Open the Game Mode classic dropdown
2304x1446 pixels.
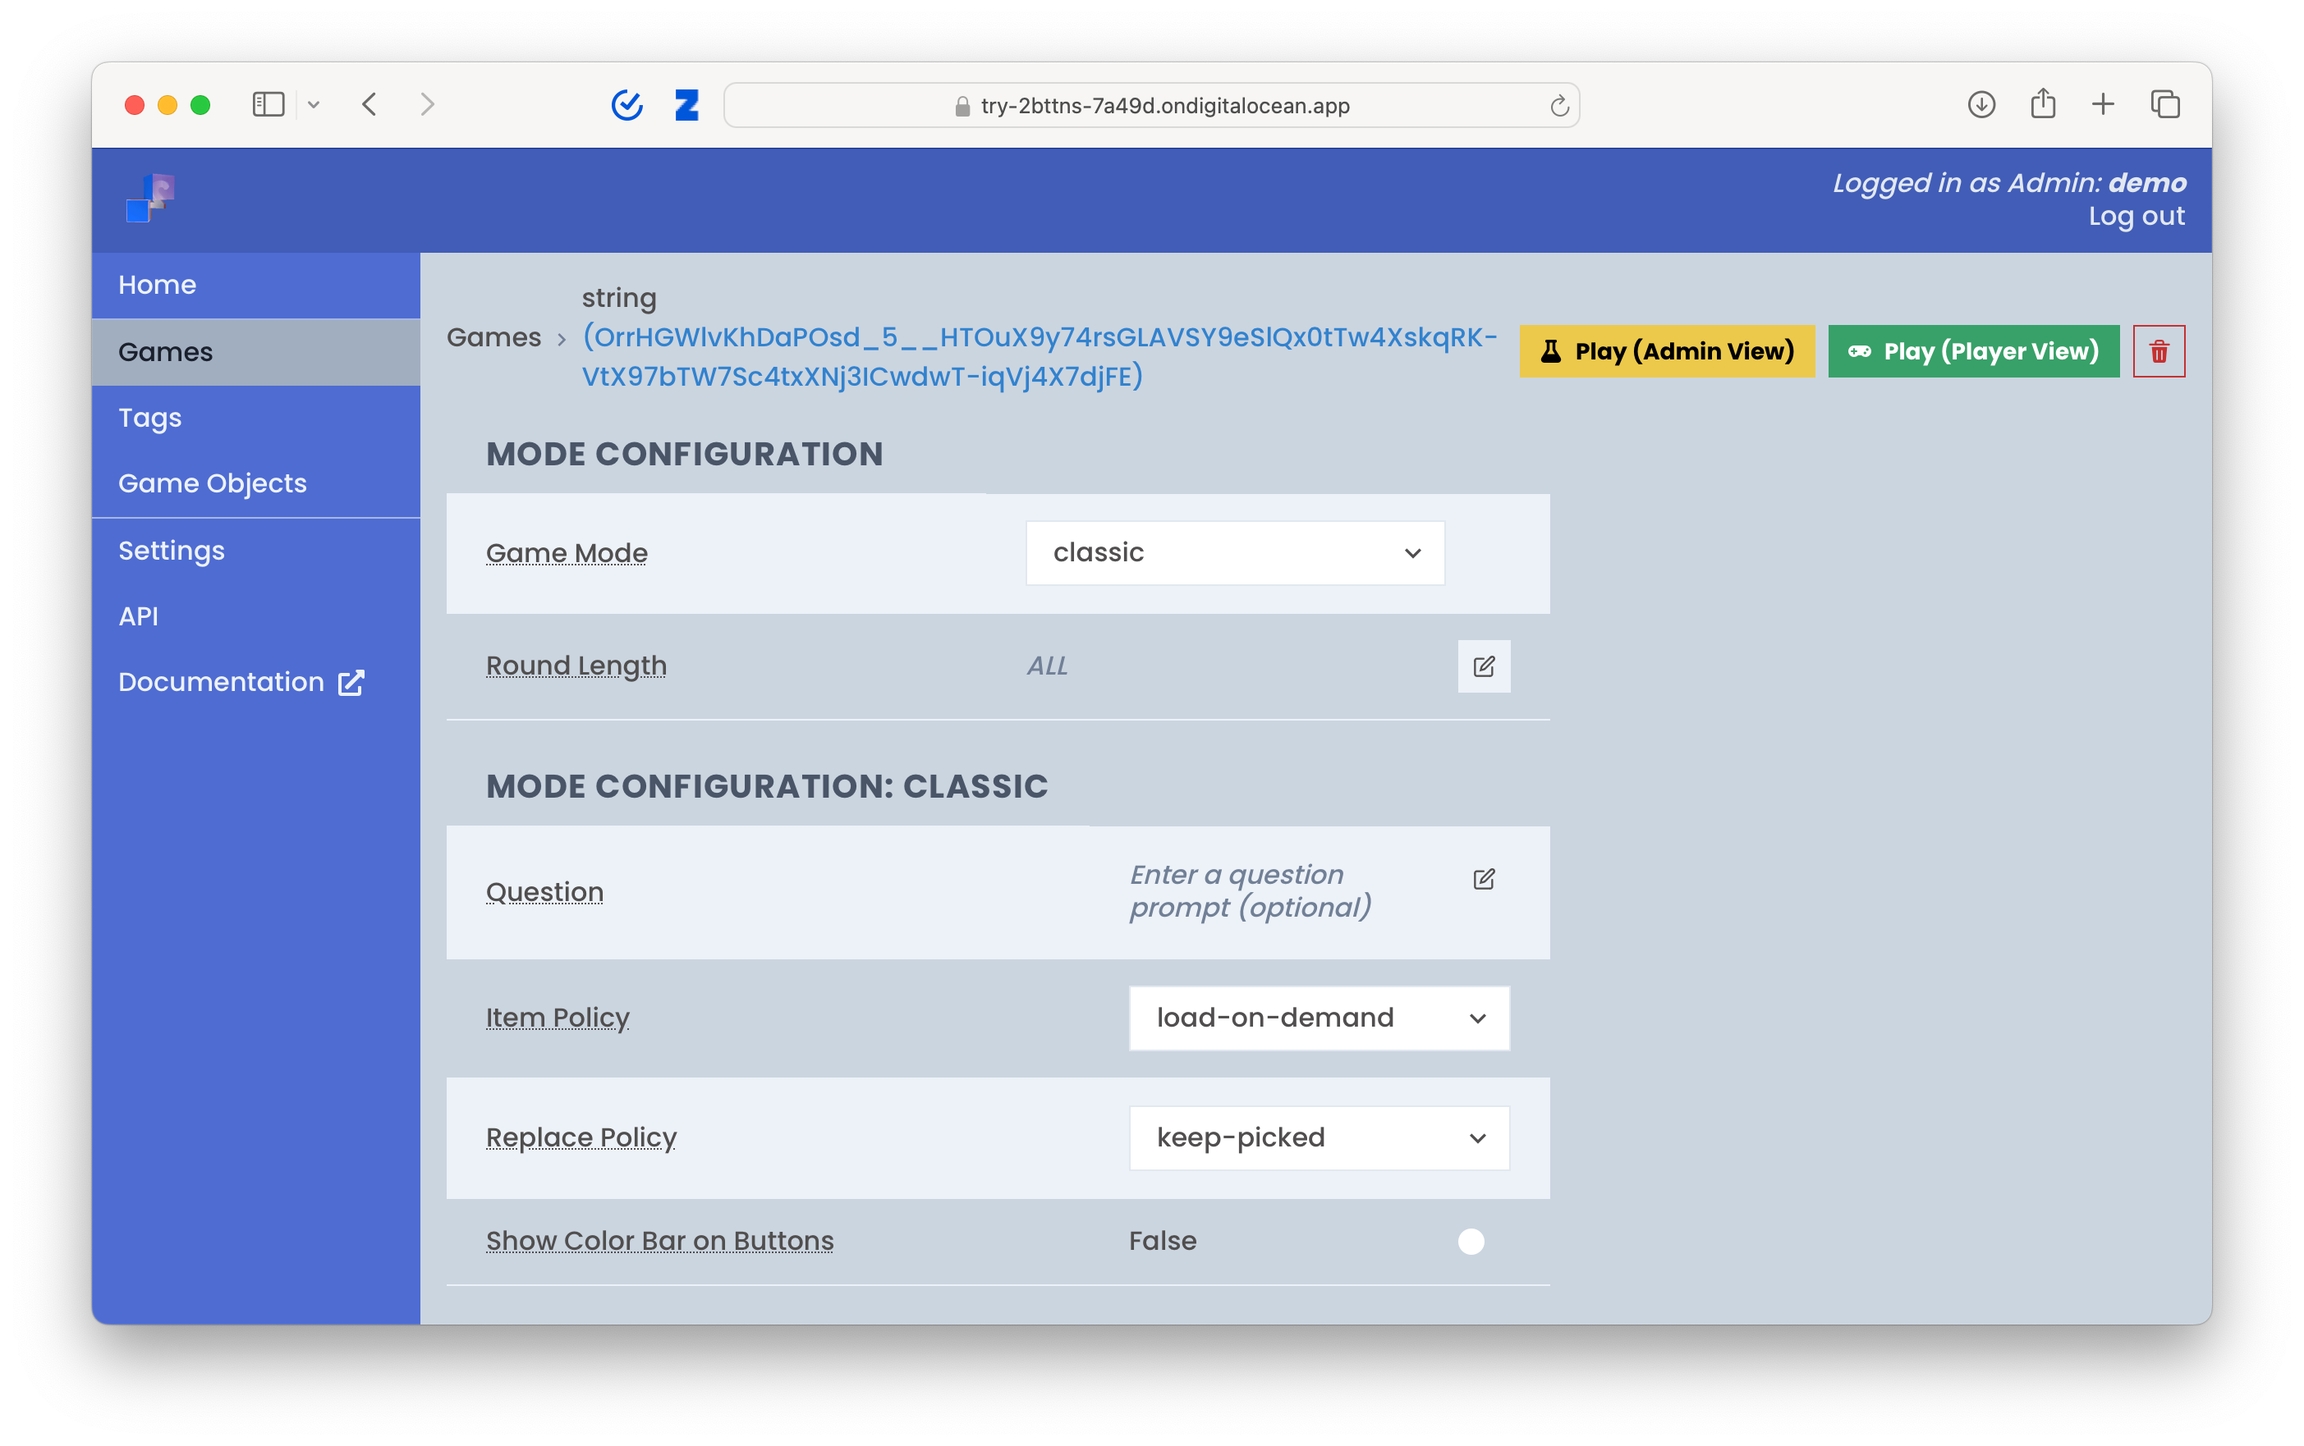point(1234,553)
